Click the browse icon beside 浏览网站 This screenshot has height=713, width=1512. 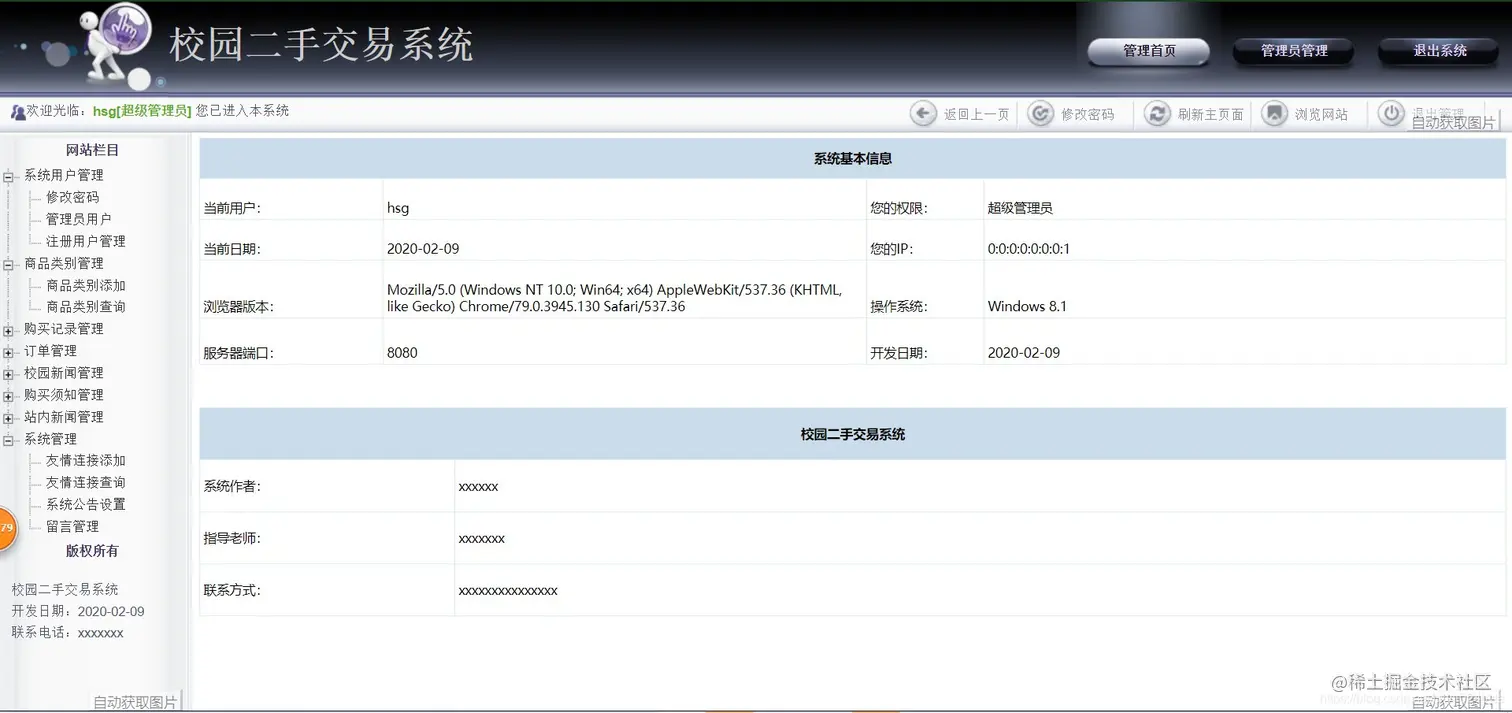pos(1274,114)
